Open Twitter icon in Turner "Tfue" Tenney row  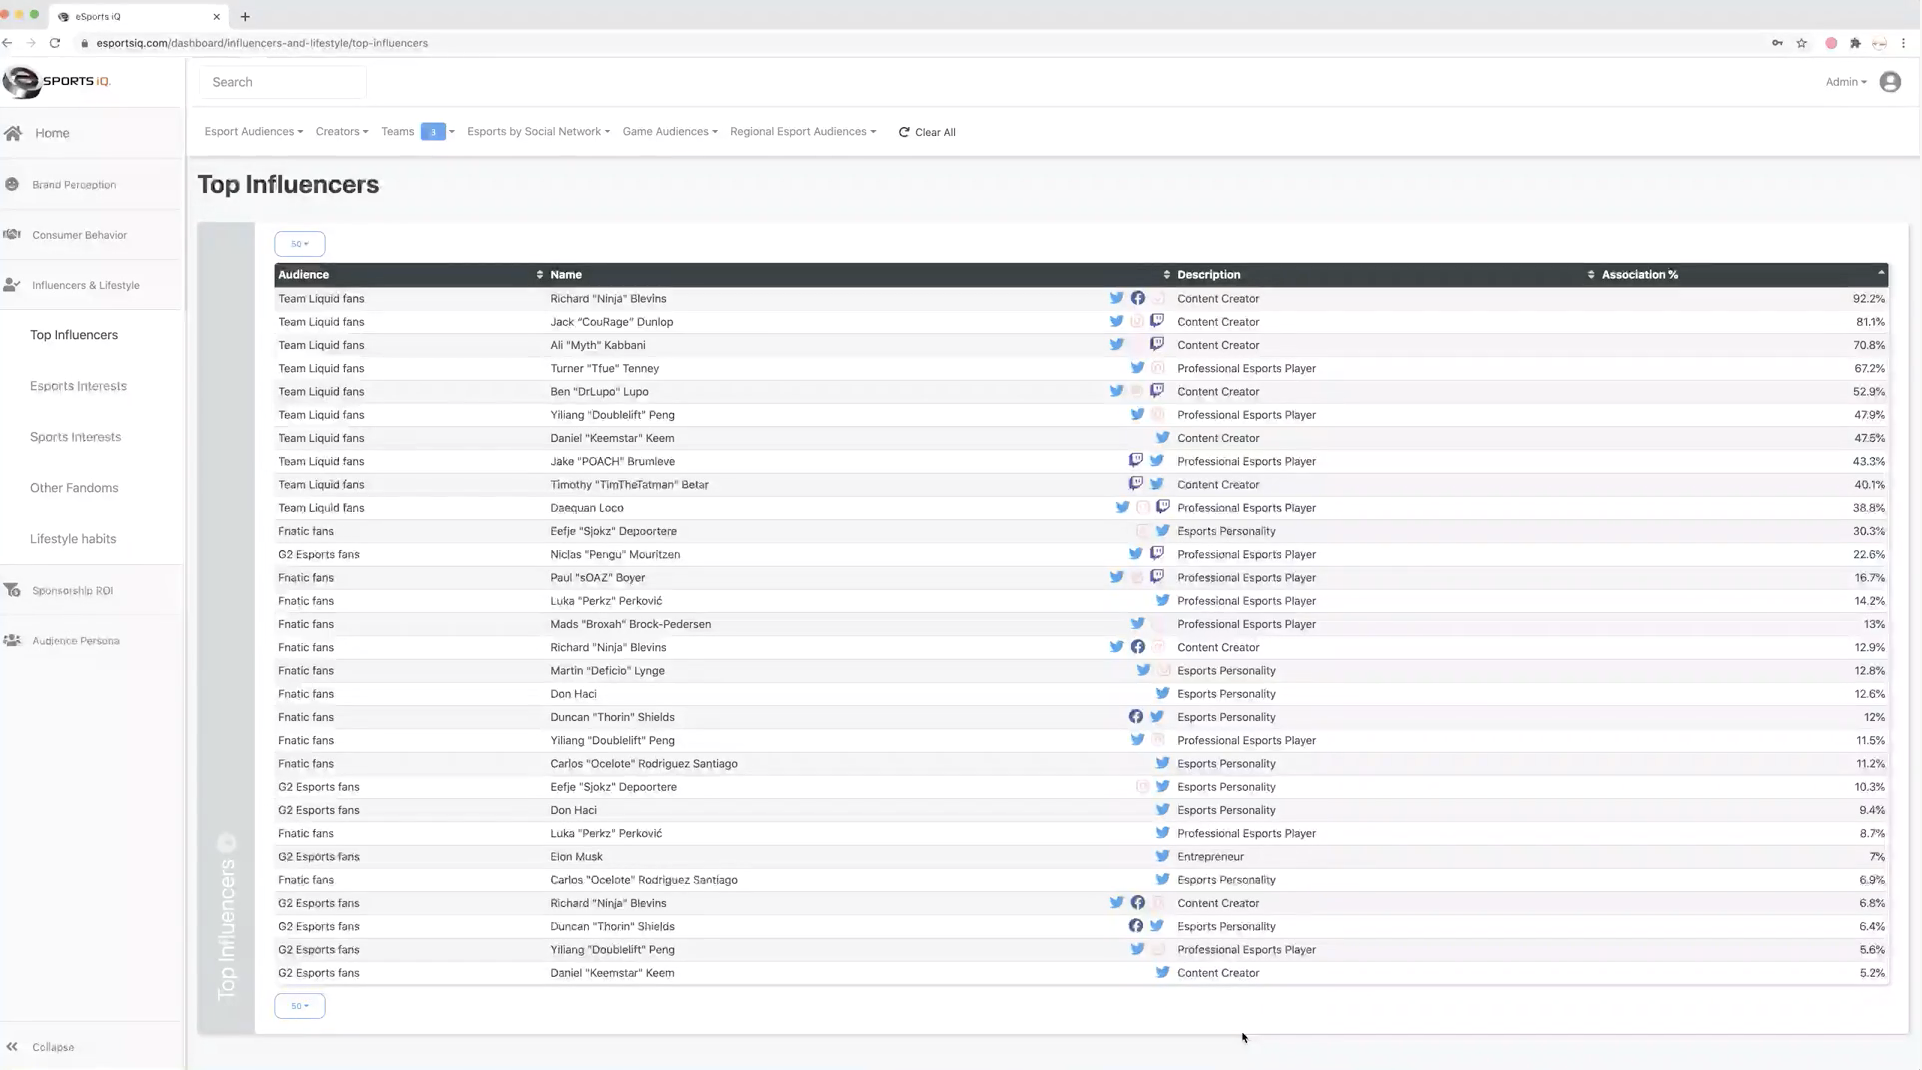click(1137, 368)
